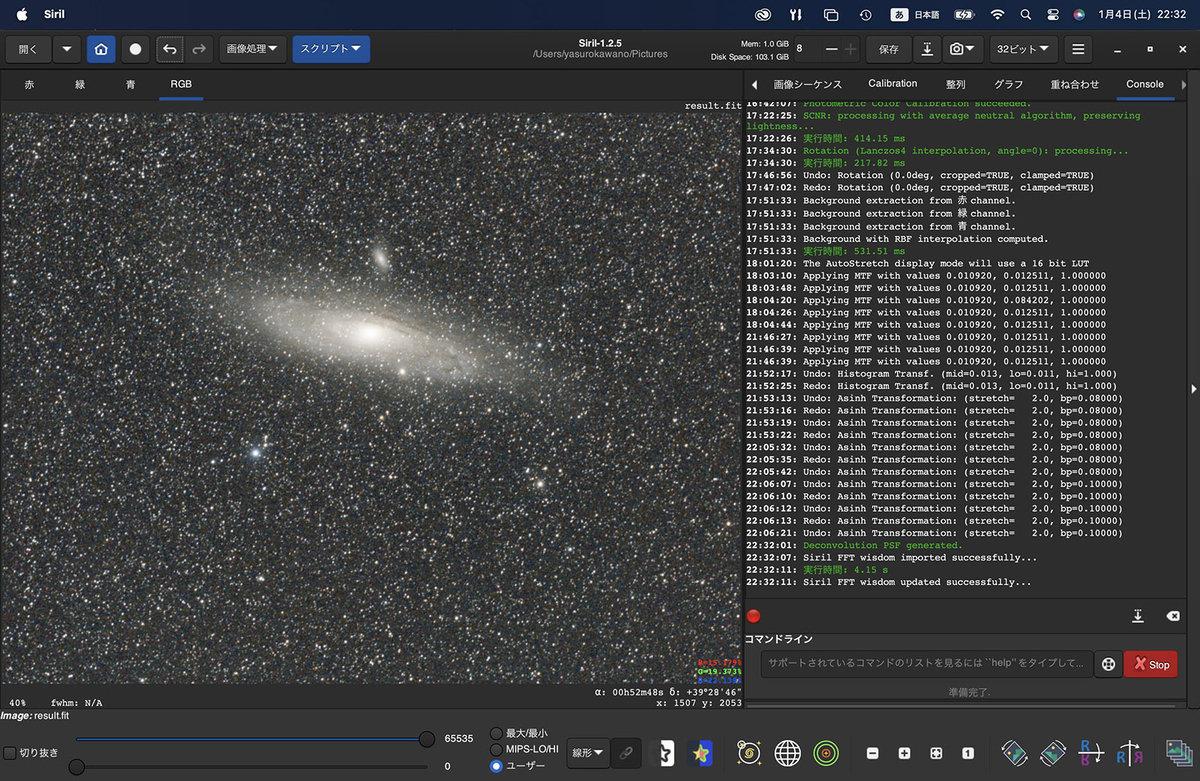Toggle the channel link chain icon
This screenshot has width=1200, height=781.
click(627, 752)
